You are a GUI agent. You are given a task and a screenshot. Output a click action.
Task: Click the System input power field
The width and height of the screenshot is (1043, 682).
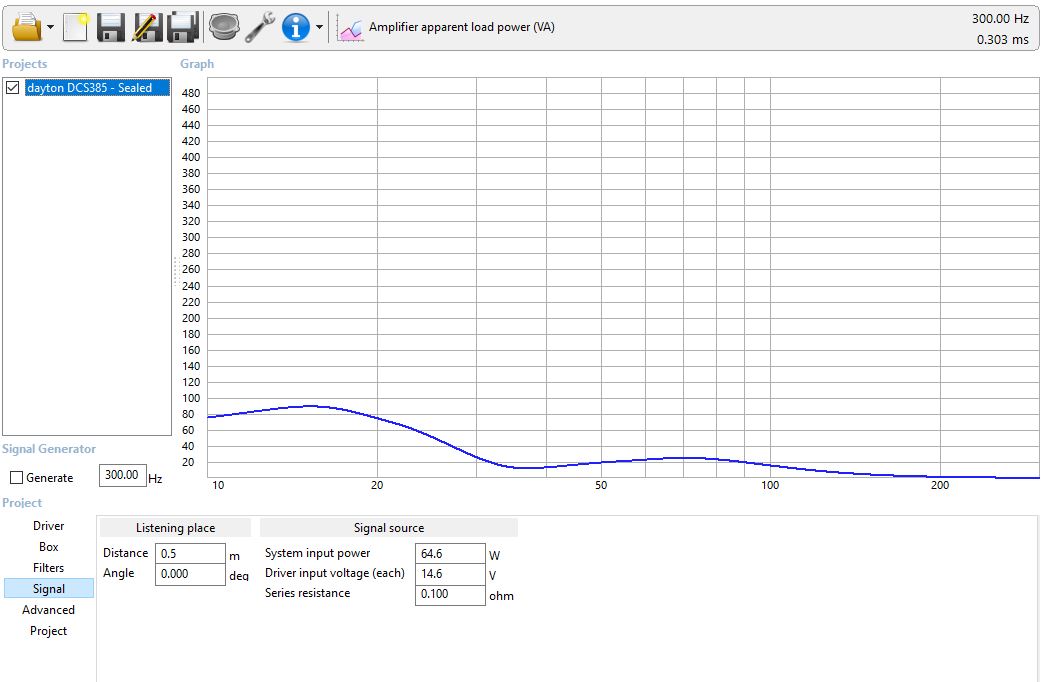pos(450,554)
